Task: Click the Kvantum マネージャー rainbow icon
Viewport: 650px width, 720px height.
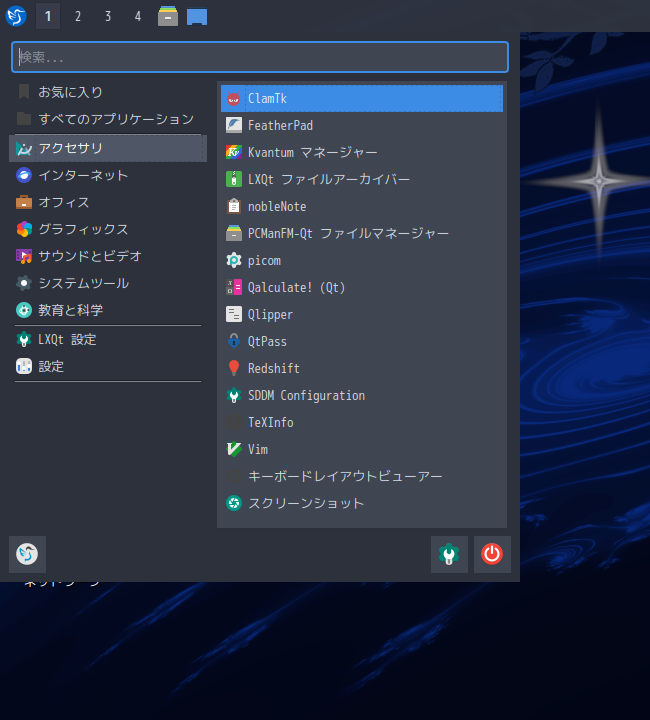Action: tap(234, 152)
